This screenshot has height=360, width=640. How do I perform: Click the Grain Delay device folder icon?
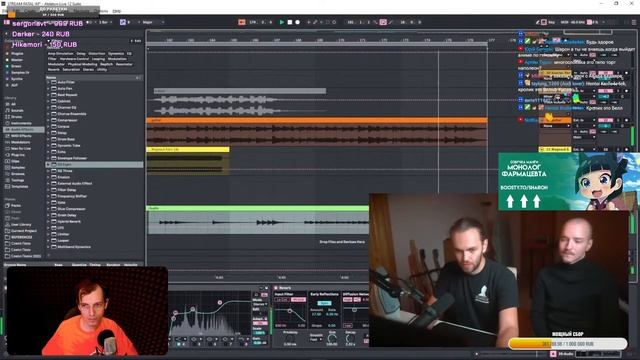click(53, 215)
